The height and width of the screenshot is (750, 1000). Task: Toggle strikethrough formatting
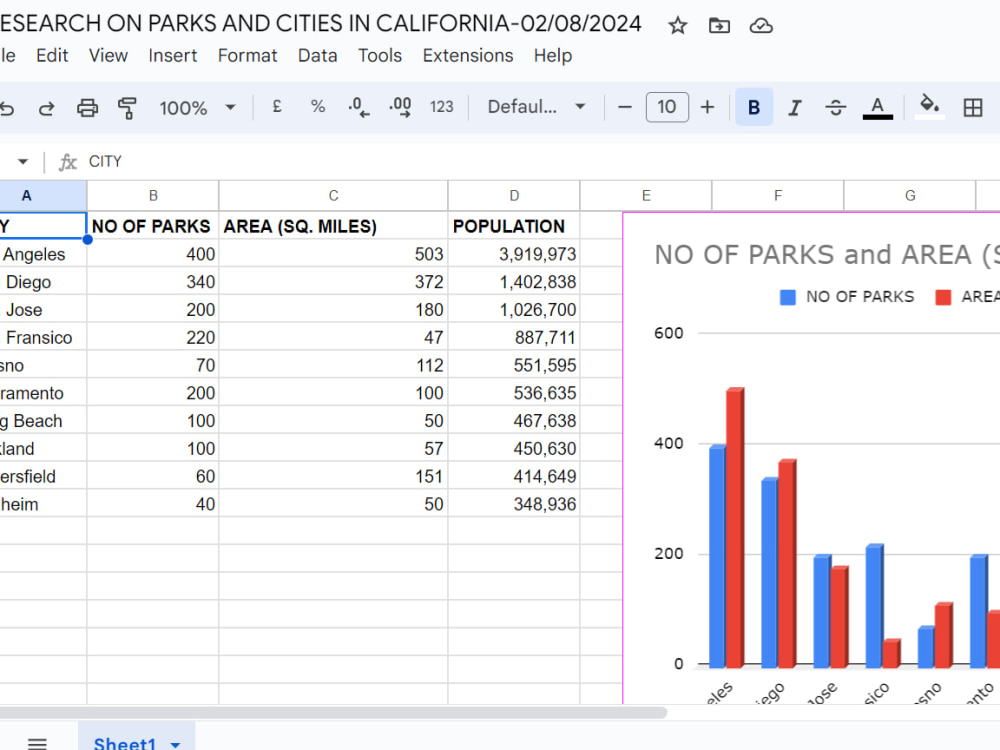[x=835, y=108]
